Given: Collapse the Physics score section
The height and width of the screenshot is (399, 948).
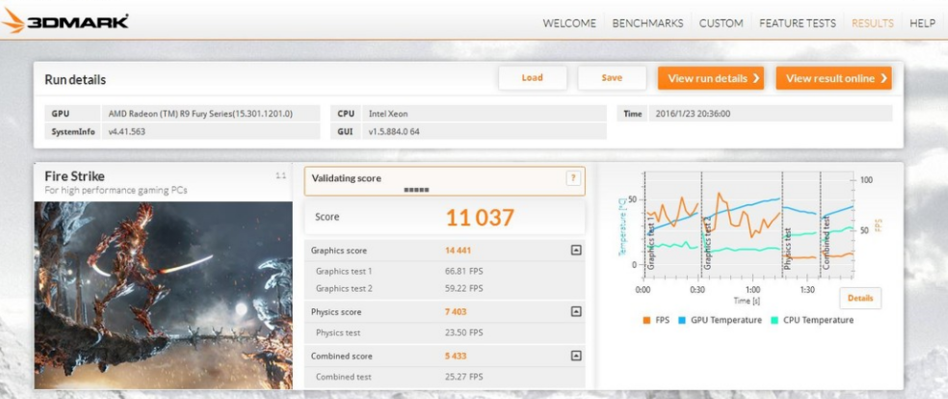Looking at the screenshot, I should [576, 311].
